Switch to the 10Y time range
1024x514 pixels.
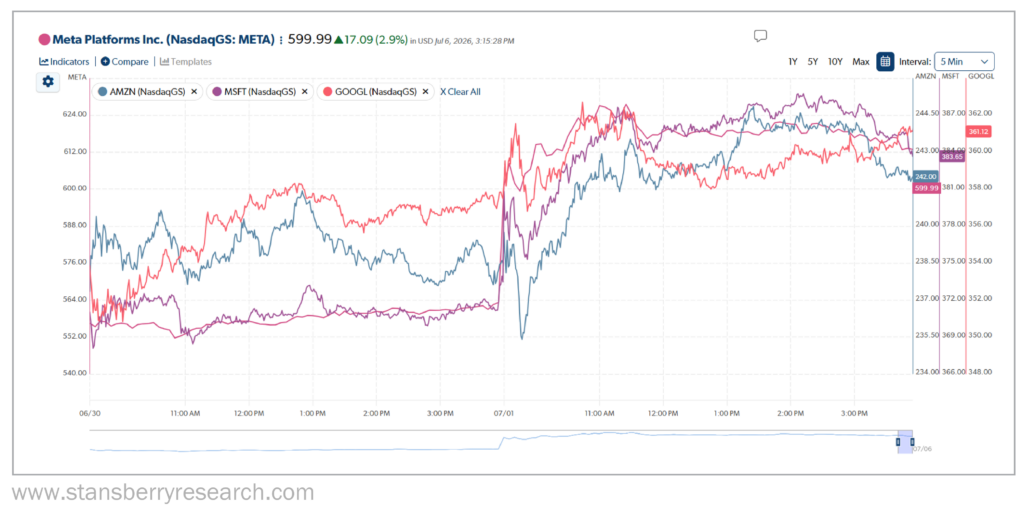pyautogui.click(x=835, y=62)
